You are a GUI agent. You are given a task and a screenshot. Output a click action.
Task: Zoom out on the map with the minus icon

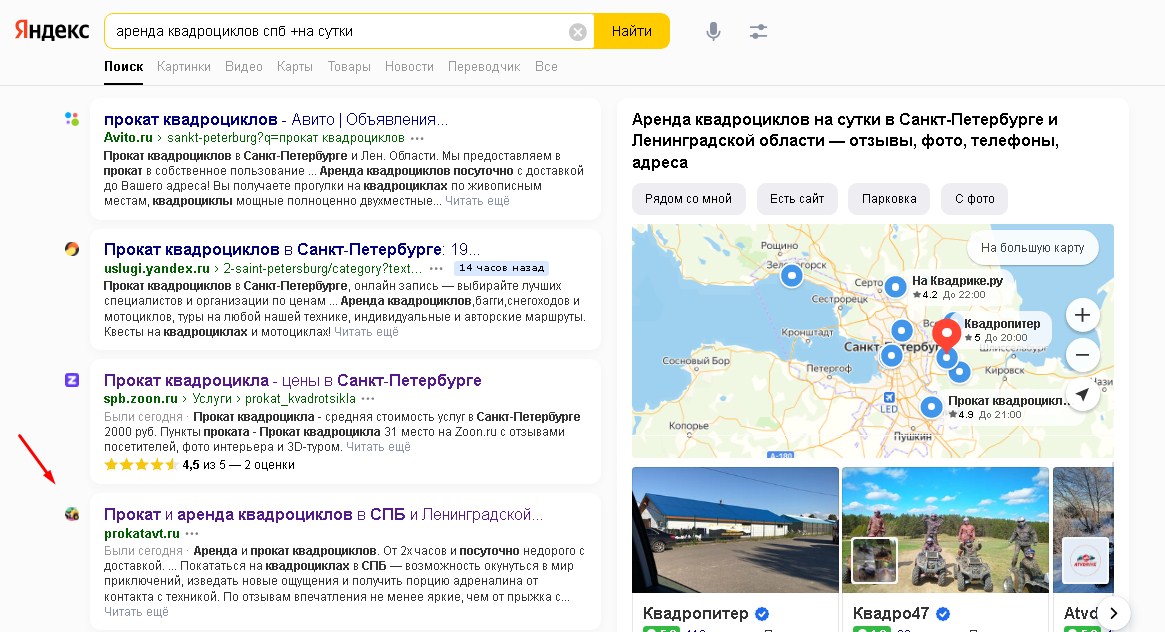pyautogui.click(x=1082, y=354)
